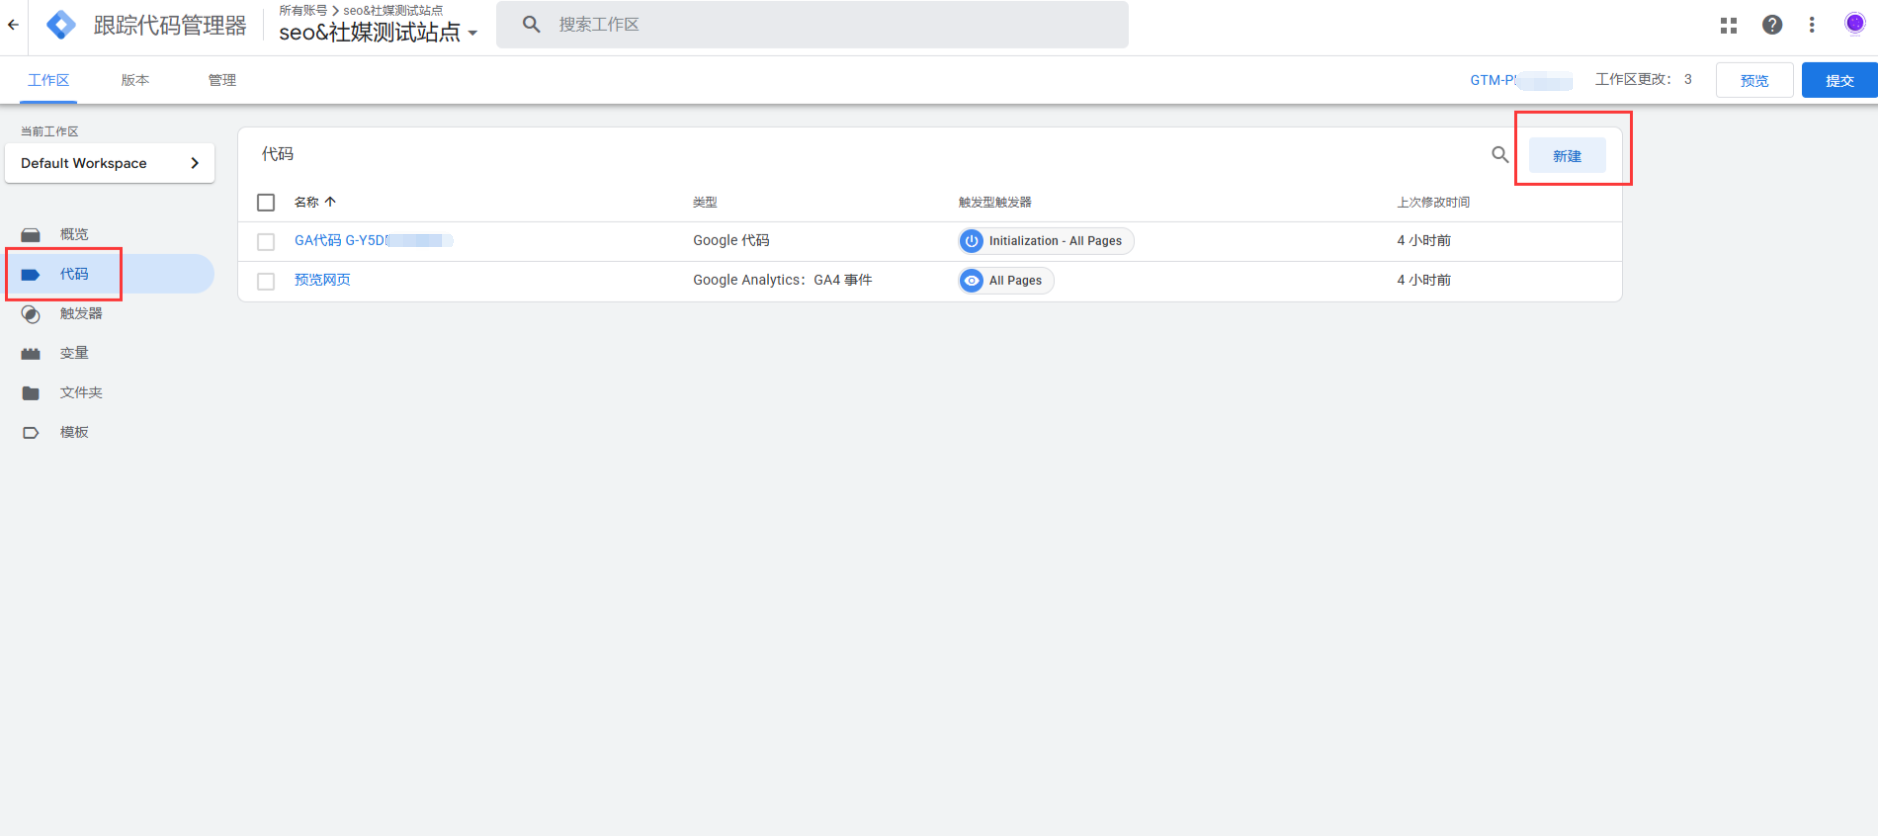1878x836 pixels.
Task: Click the Initialization trigger power icon
Action: coord(971,241)
